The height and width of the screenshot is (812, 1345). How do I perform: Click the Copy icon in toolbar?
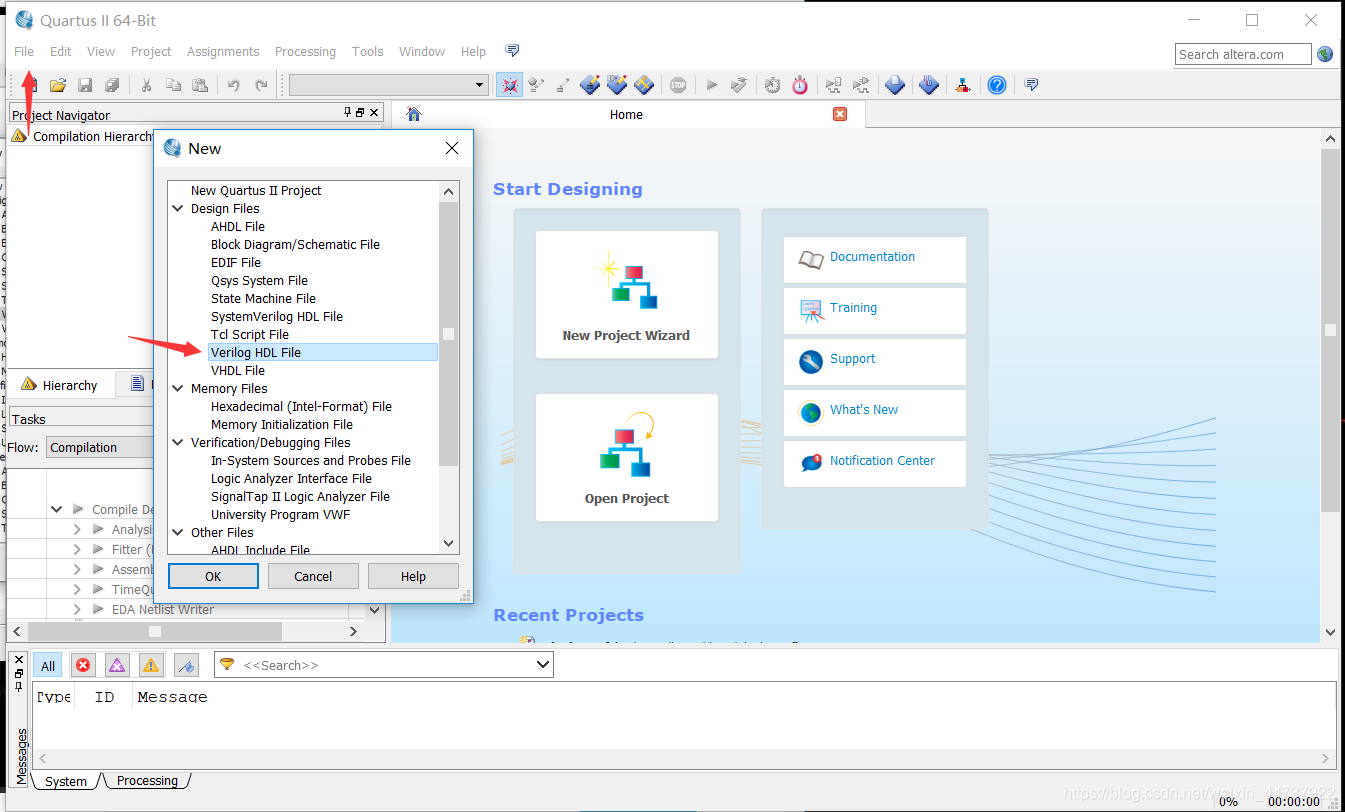(173, 86)
